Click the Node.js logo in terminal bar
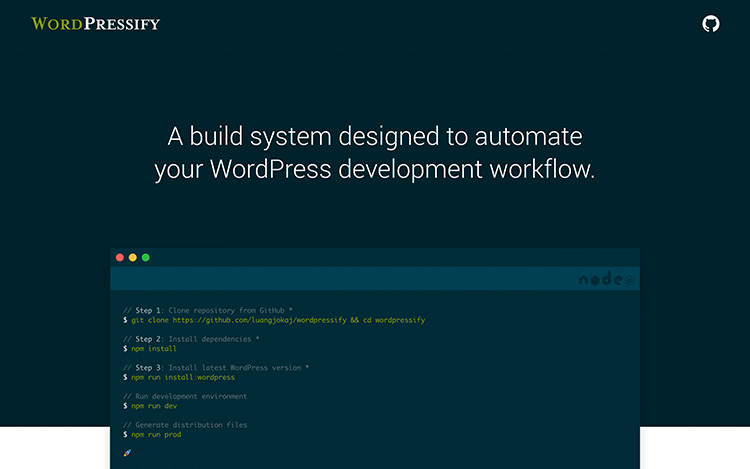Screen dimensions: 750x469 pos(606,281)
